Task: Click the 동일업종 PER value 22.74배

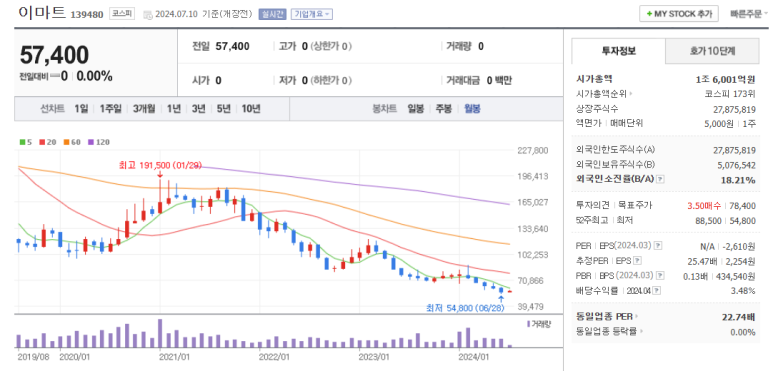Action: click(739, 316)
